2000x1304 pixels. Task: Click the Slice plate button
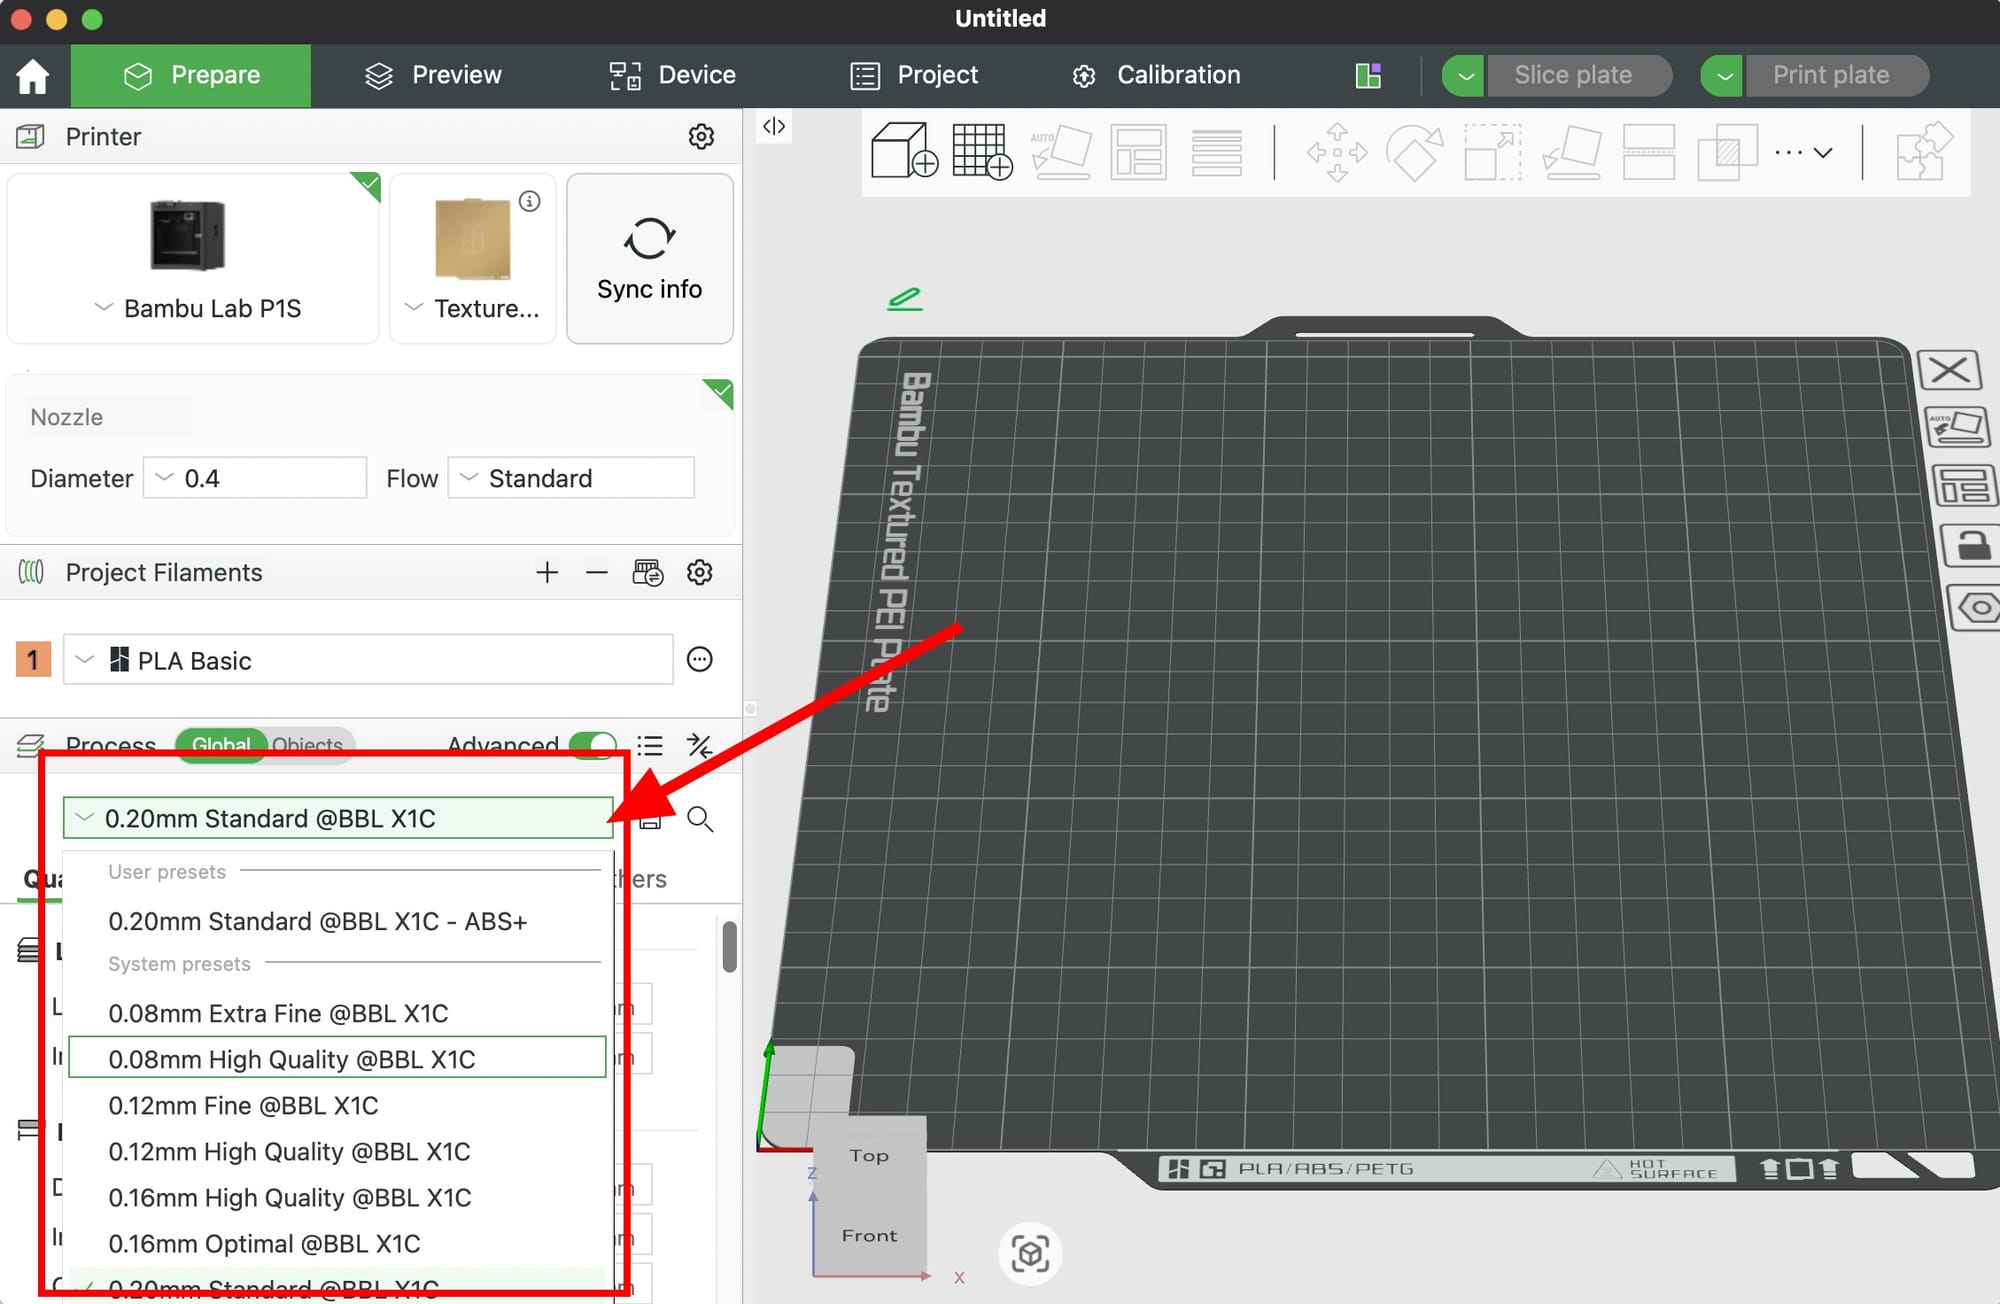click(x=1573, y=75)
